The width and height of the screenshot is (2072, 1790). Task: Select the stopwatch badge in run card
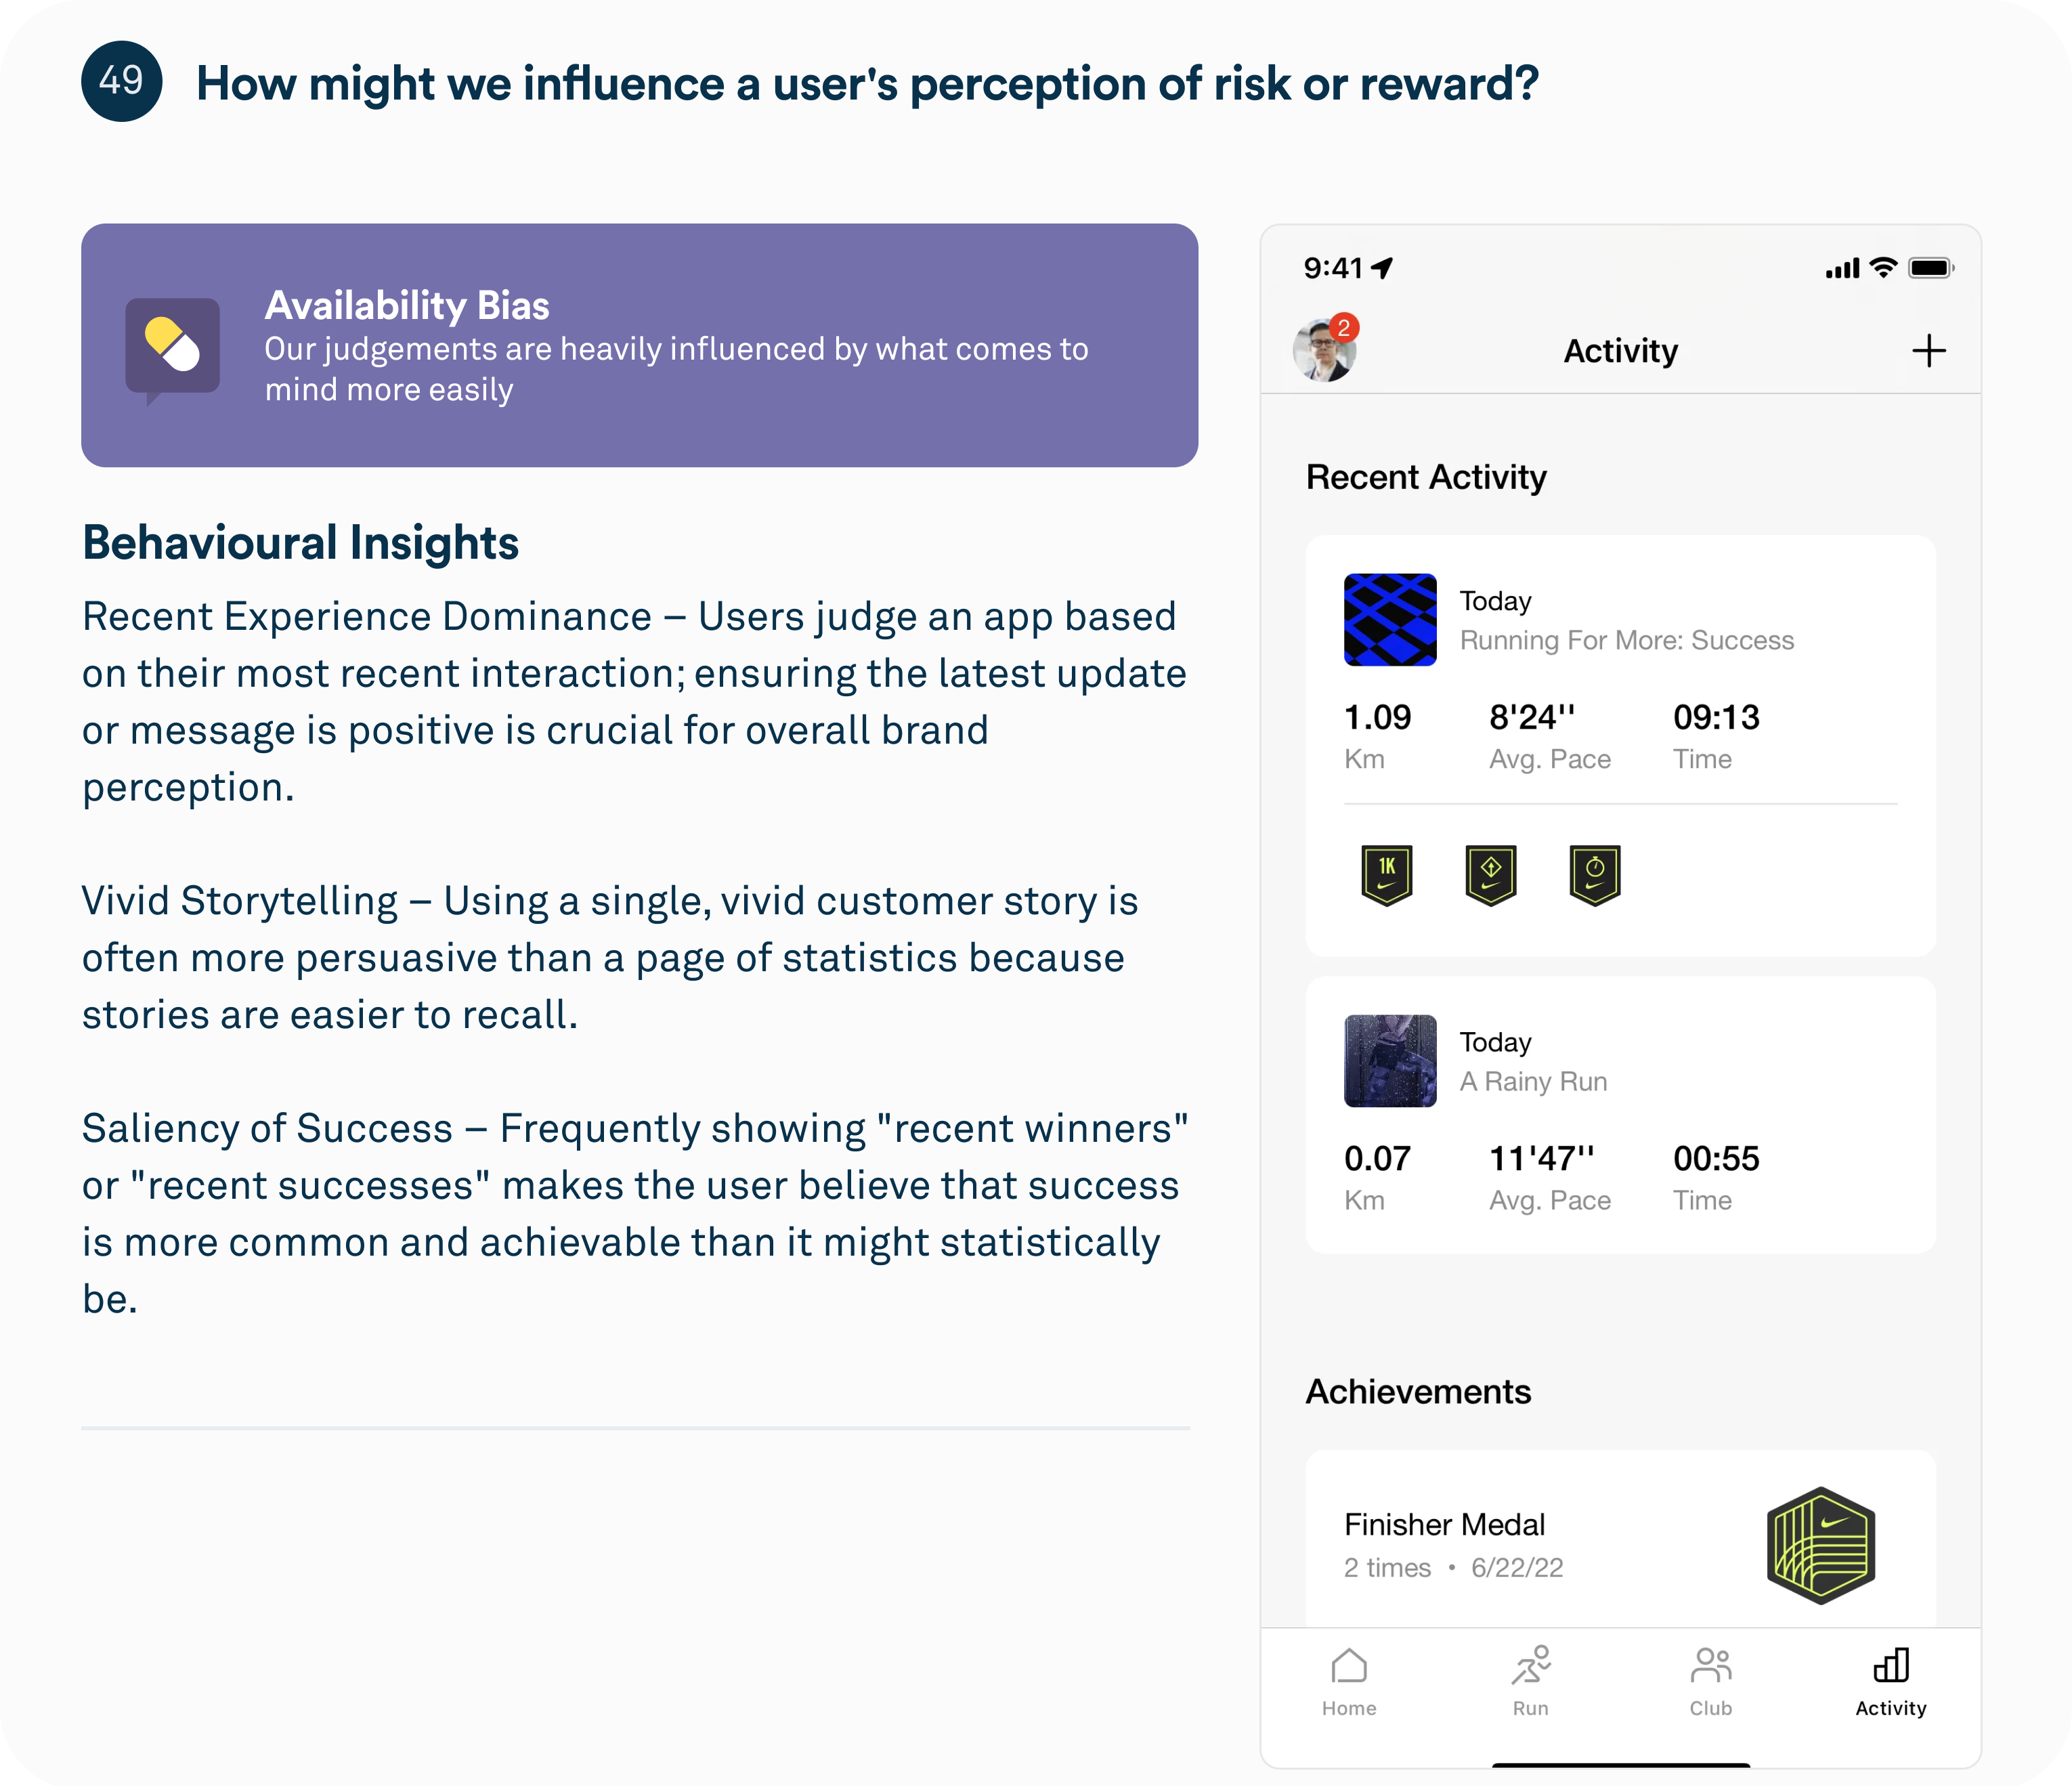coord(1595,875)
